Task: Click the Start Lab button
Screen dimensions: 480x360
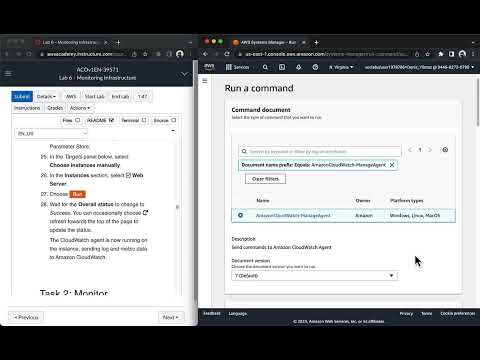Action: tap(95, 96)
